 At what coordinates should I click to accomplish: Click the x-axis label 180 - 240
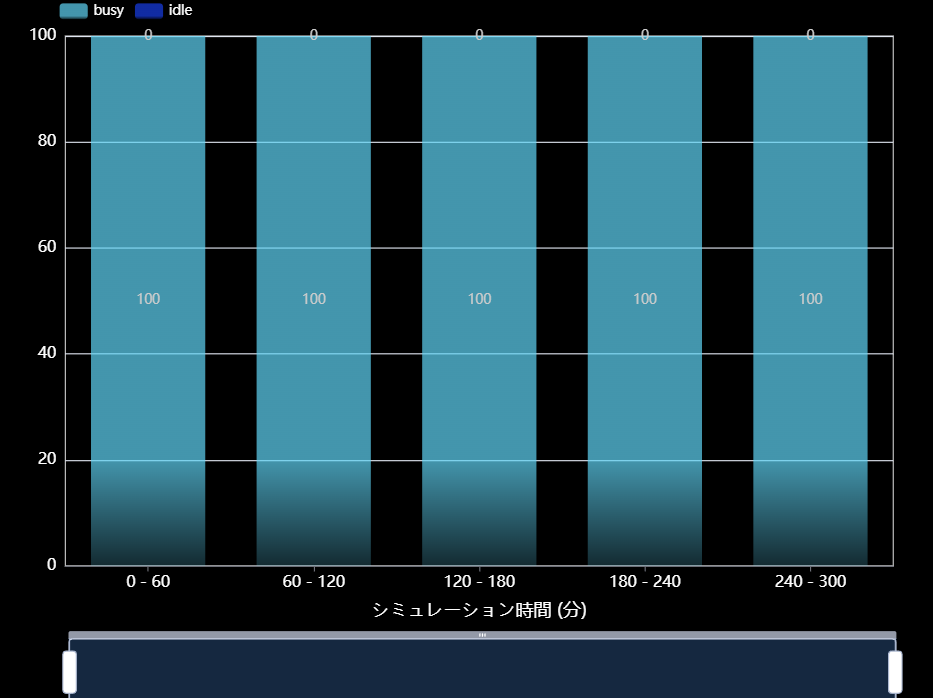pyautogui.click(x=645, y=582)
